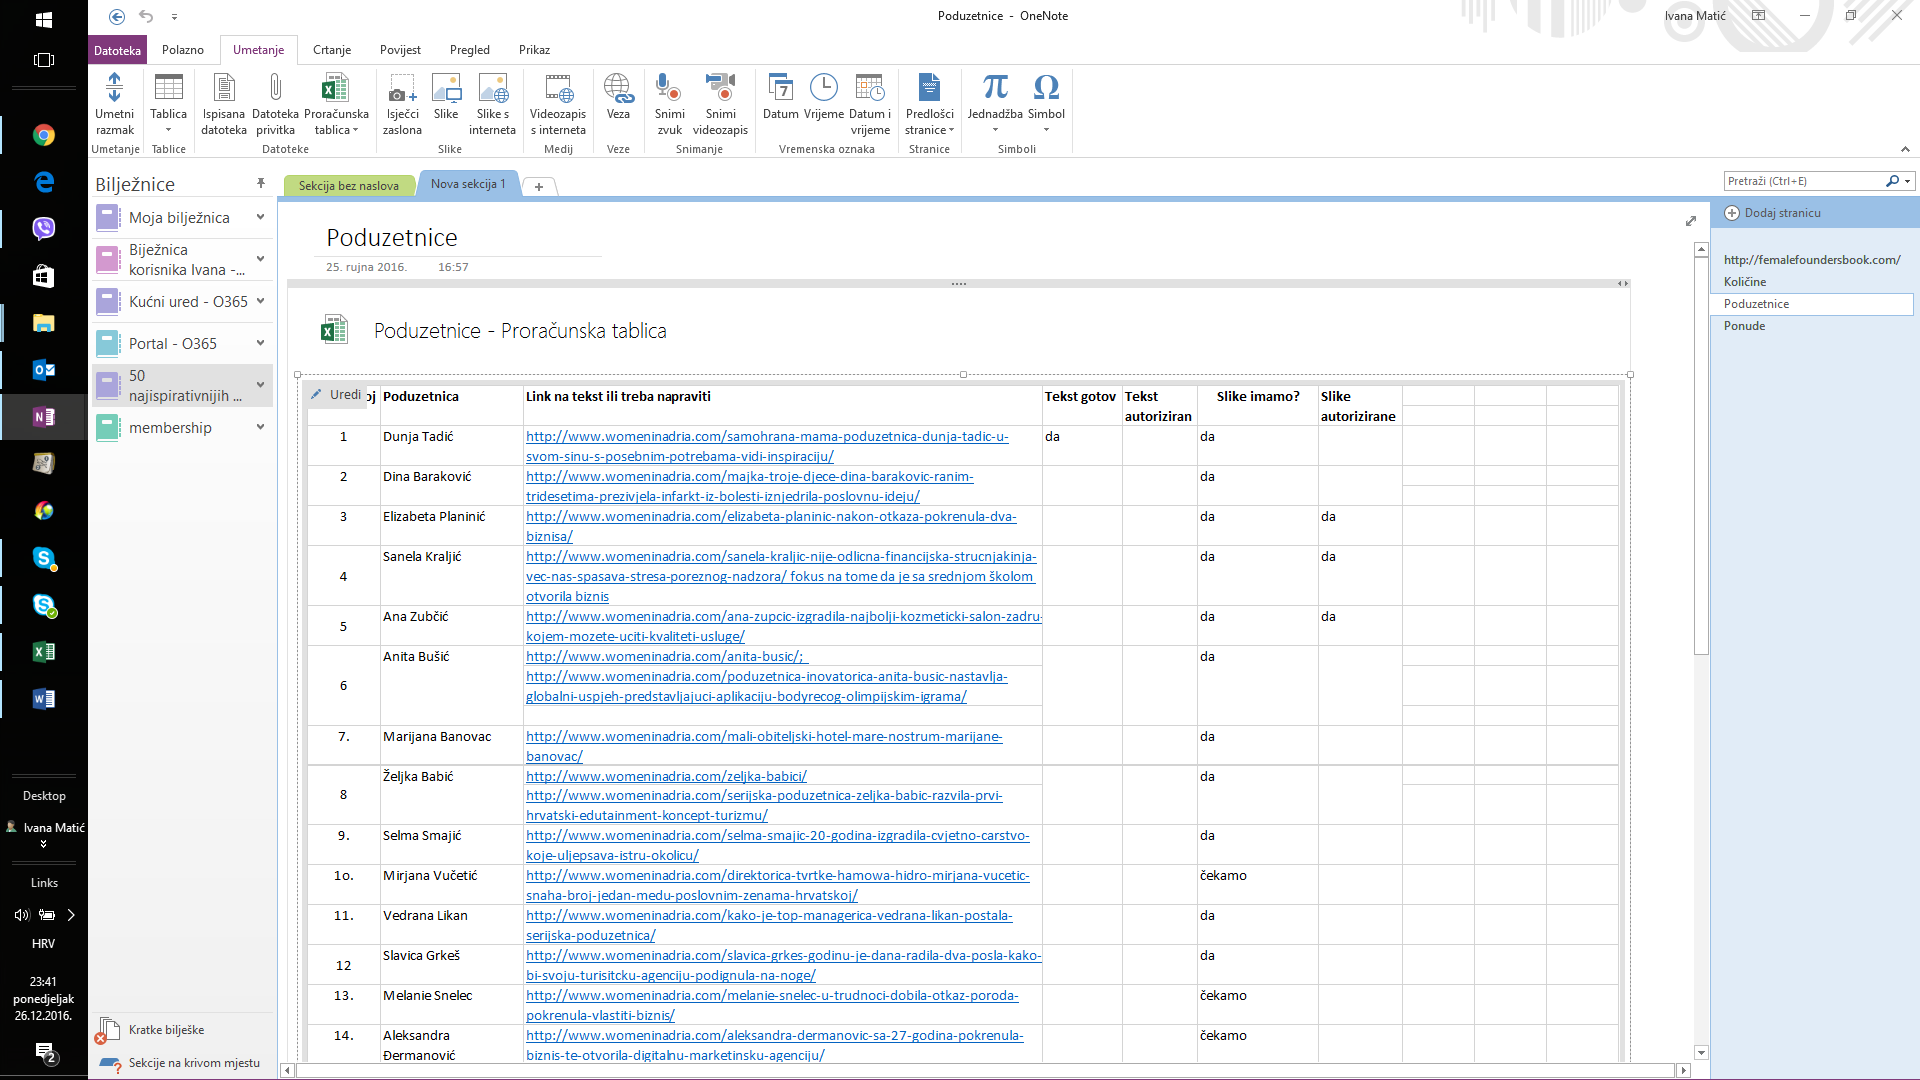Insert Datum i vrijeme stamp

[870, 104]
